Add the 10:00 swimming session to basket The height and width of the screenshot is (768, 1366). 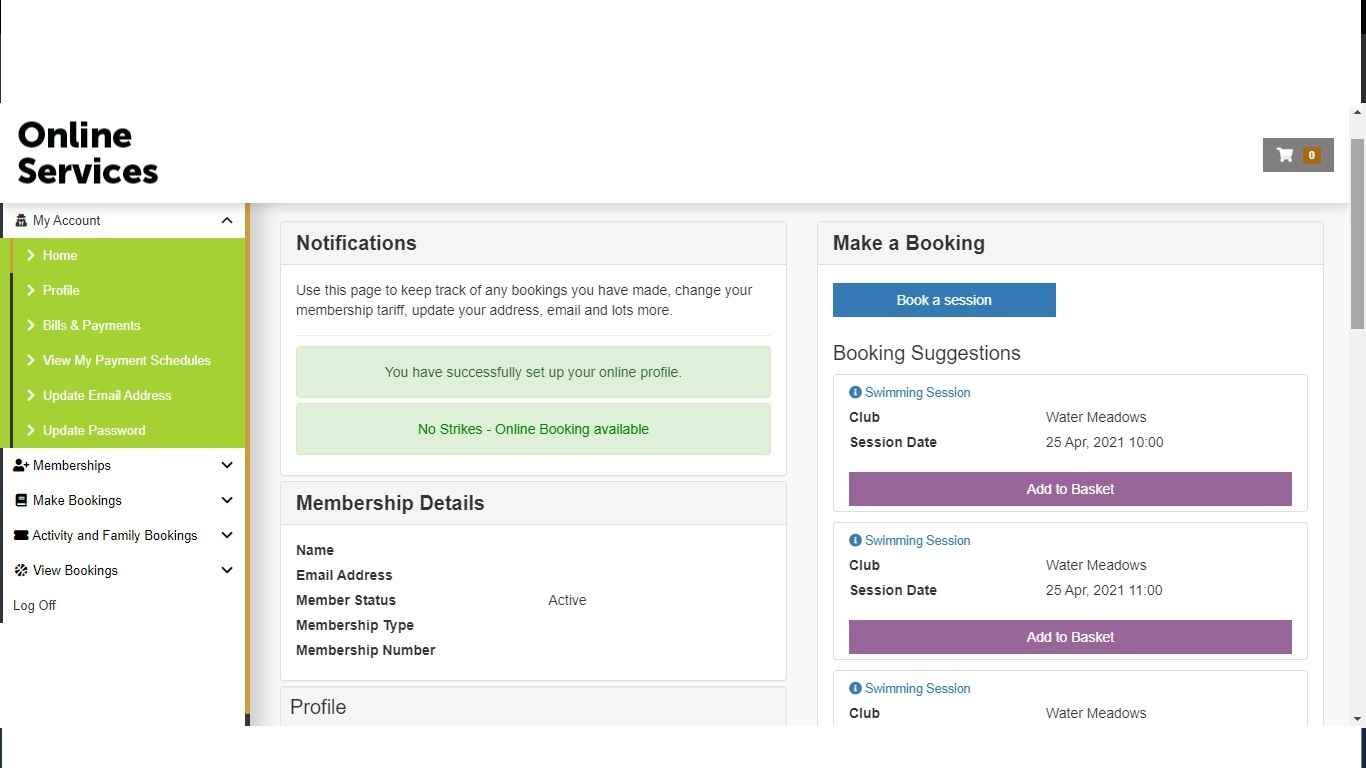tap(1070, 489)
